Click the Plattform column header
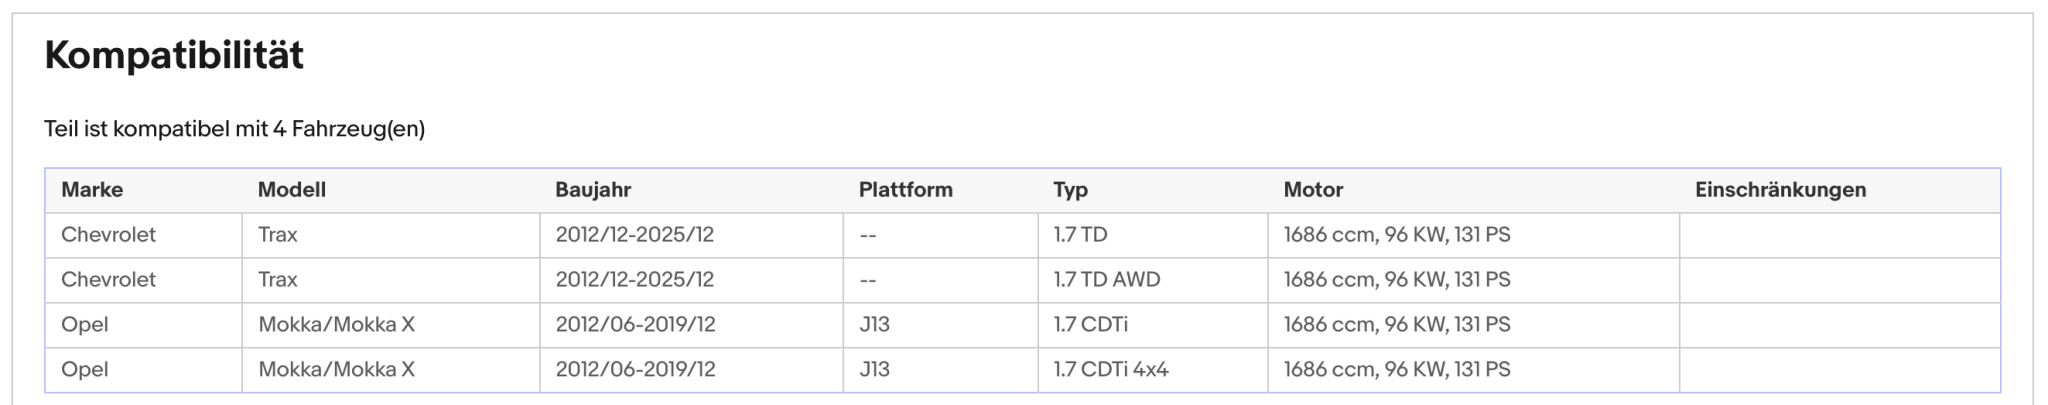 tap(906, 190)
